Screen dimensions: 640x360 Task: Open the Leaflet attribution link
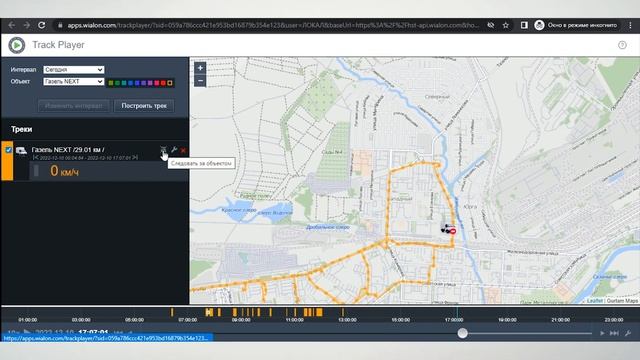tap(595, 301)
